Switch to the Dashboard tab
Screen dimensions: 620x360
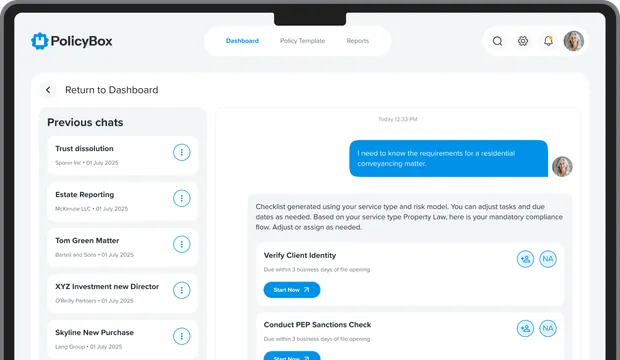pos(242,41)
